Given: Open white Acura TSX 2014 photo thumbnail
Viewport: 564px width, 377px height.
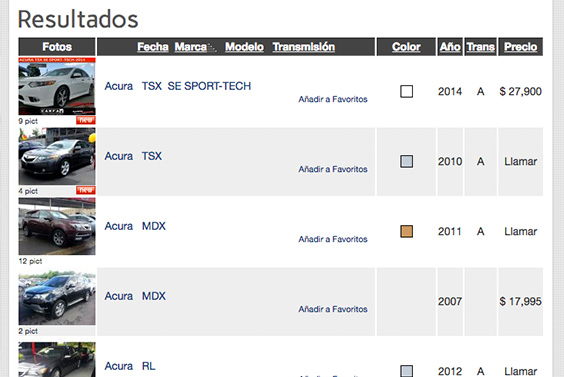Looking at the screenshot, I should (x=57, y=86).
